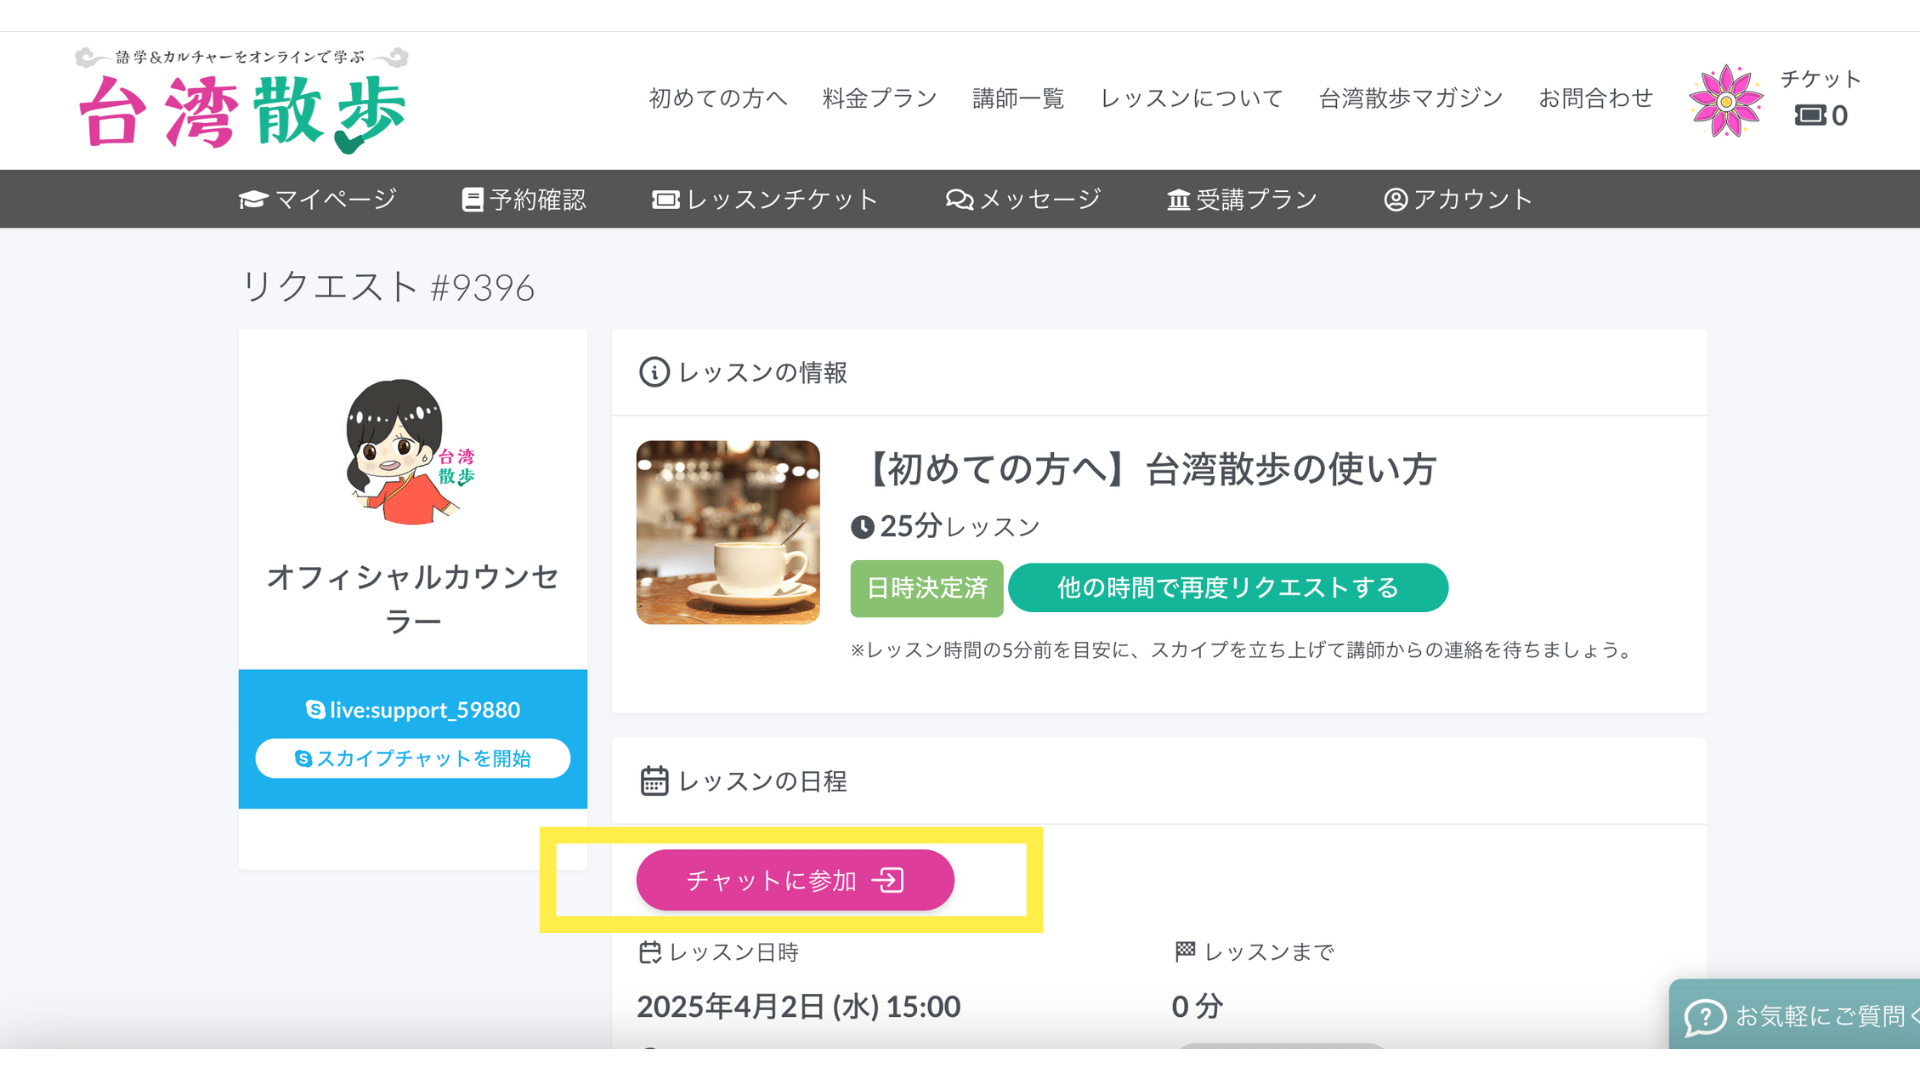
Task: Click the graduation cap マイページ icon
Action: pyautogui.click(x=253, y=200)
